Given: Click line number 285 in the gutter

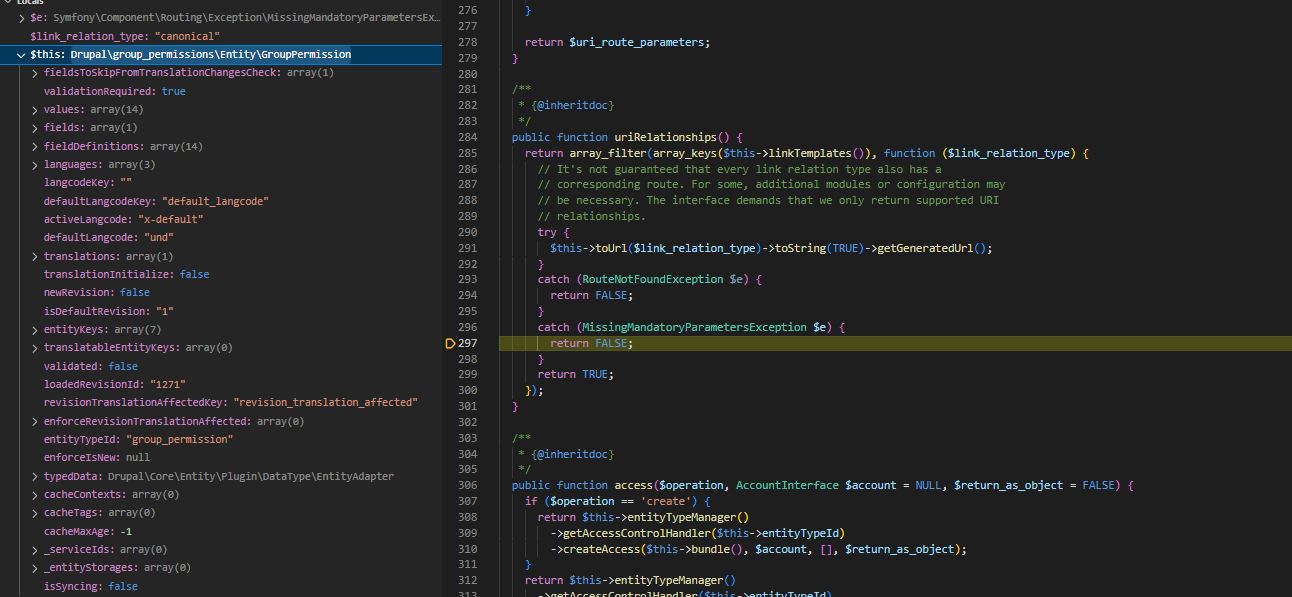Looking at the screenshot, I should (467, 153).
